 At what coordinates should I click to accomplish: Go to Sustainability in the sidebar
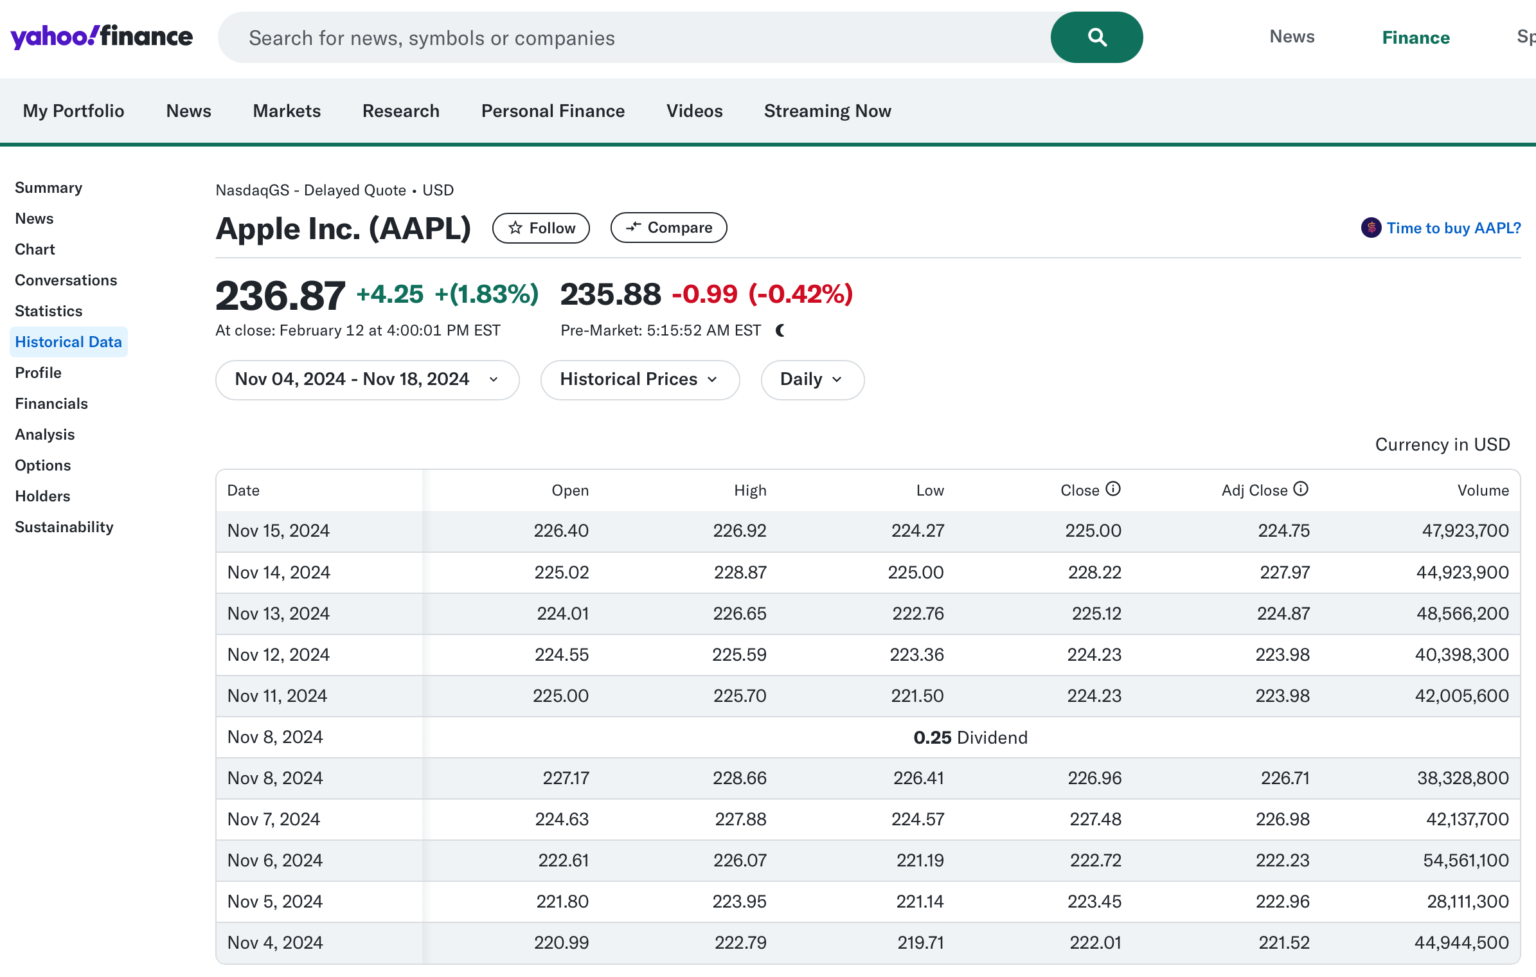64,528
